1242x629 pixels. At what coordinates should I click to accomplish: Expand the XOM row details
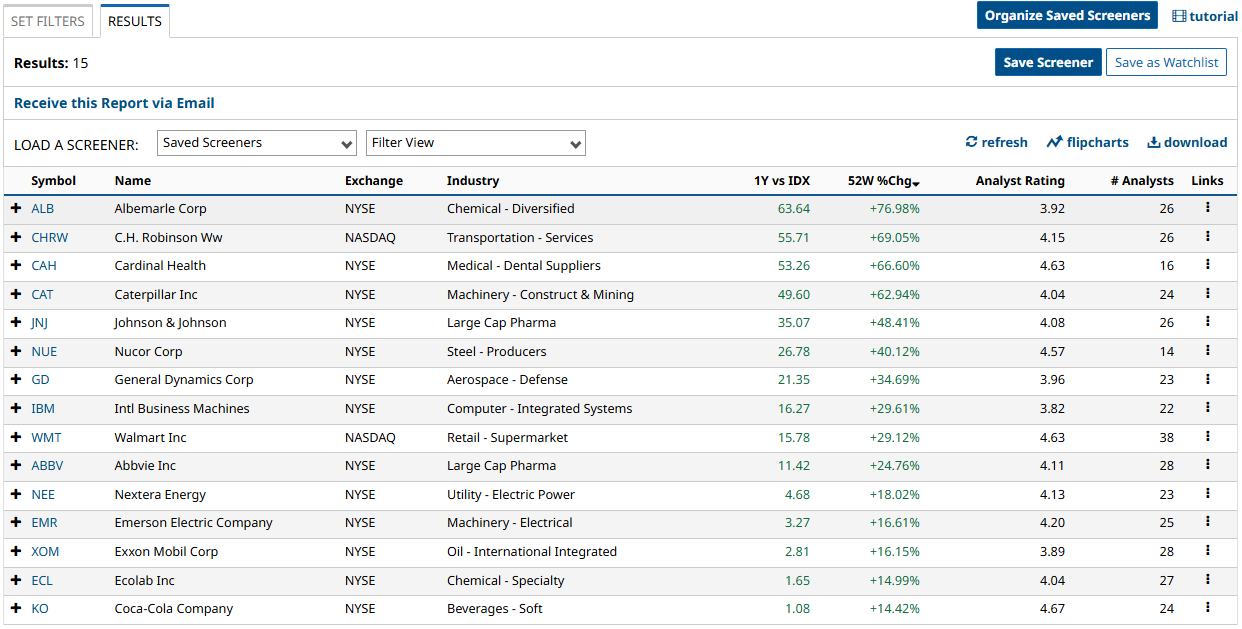pos(16,551)
